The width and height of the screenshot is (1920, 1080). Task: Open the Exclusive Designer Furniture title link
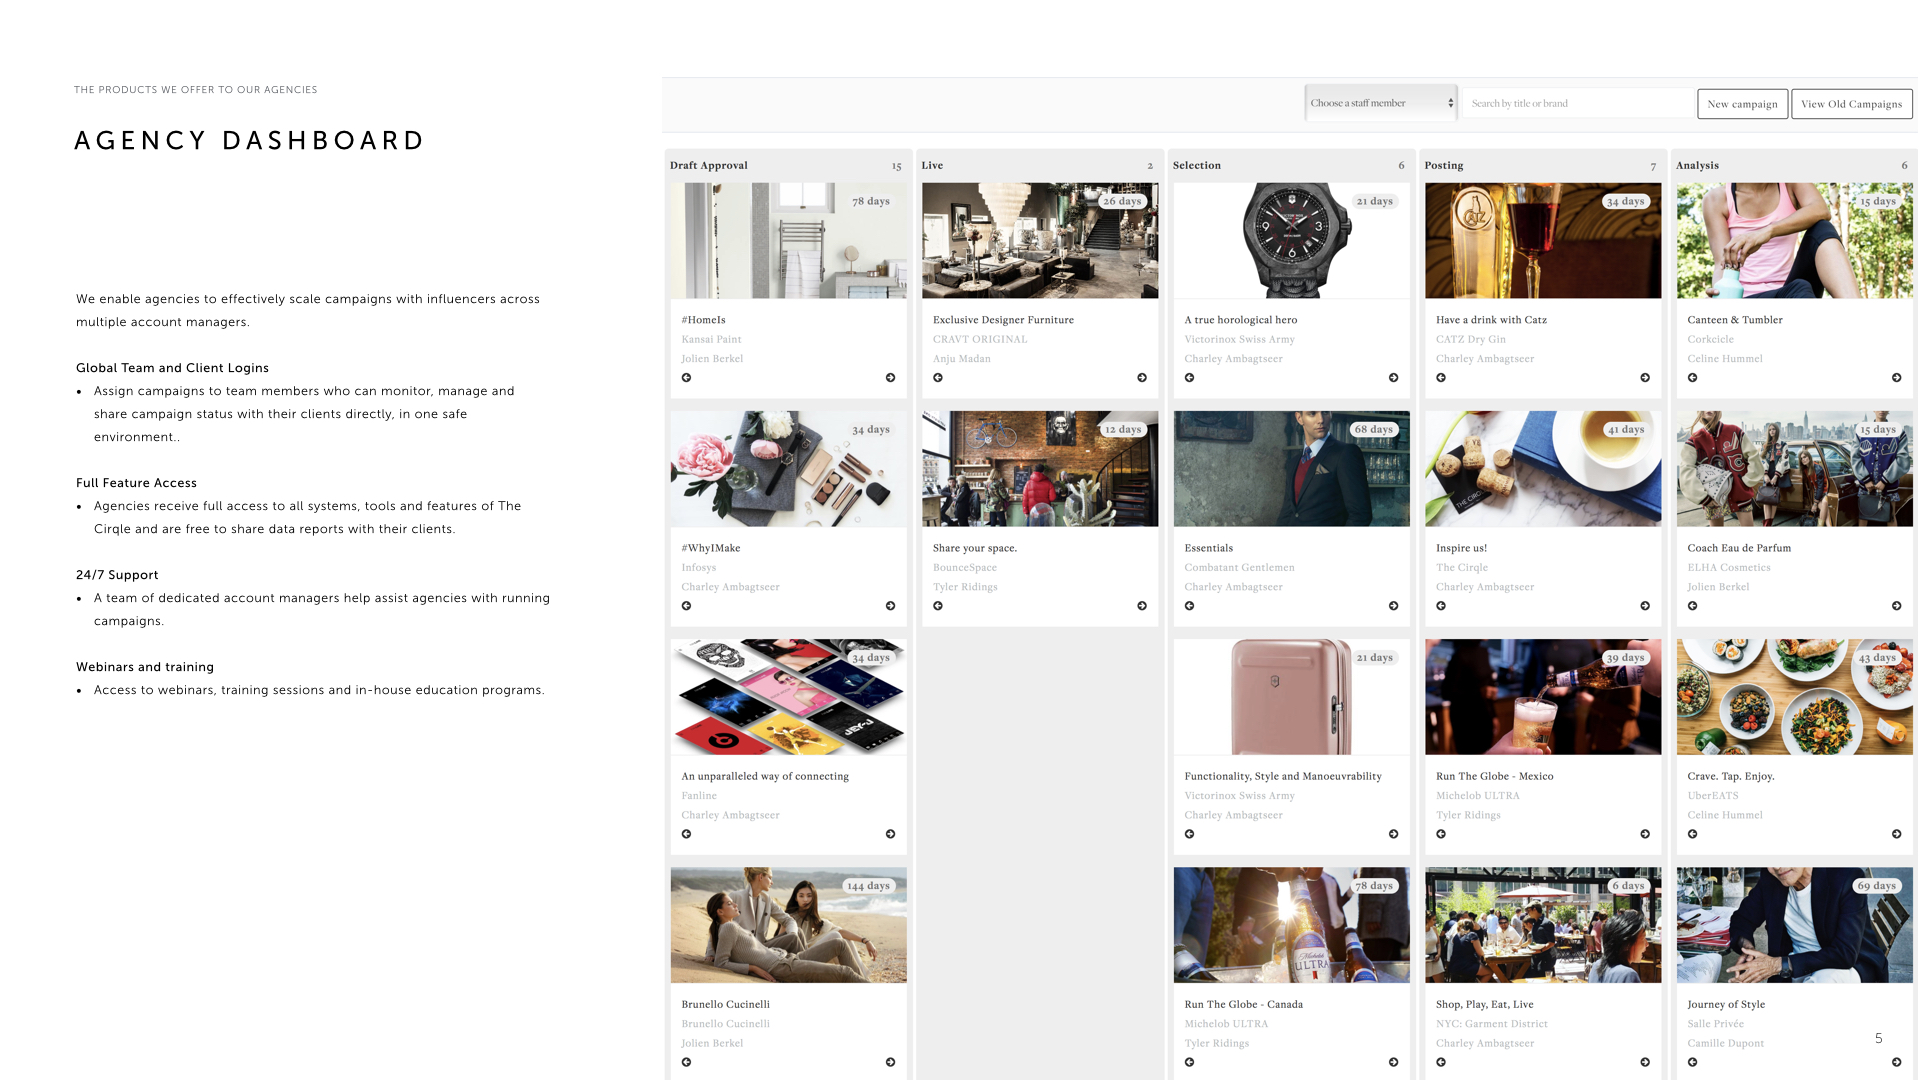point(1003,320)
